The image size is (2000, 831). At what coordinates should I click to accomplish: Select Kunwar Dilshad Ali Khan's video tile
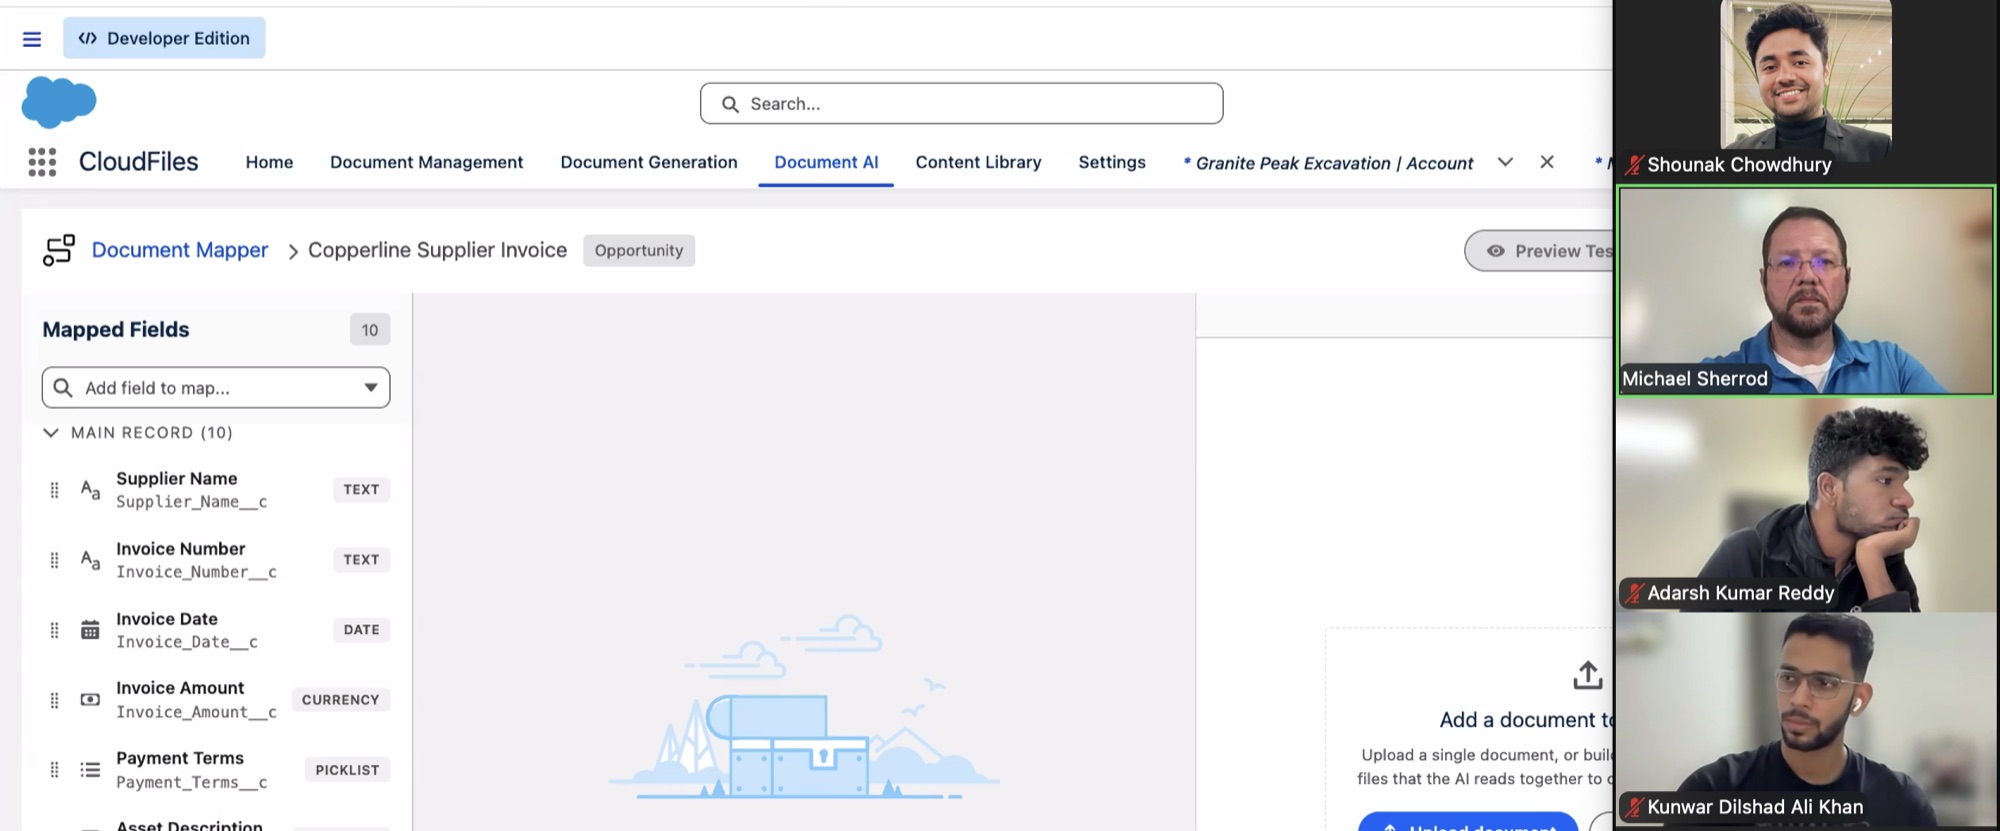coord(1806,718)
